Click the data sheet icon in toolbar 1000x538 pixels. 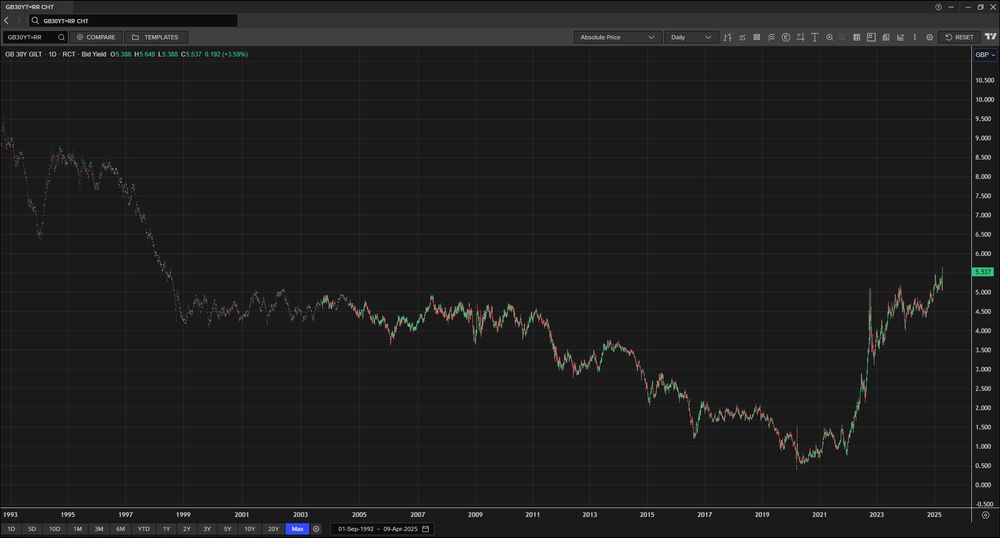[x=886, y=38]
